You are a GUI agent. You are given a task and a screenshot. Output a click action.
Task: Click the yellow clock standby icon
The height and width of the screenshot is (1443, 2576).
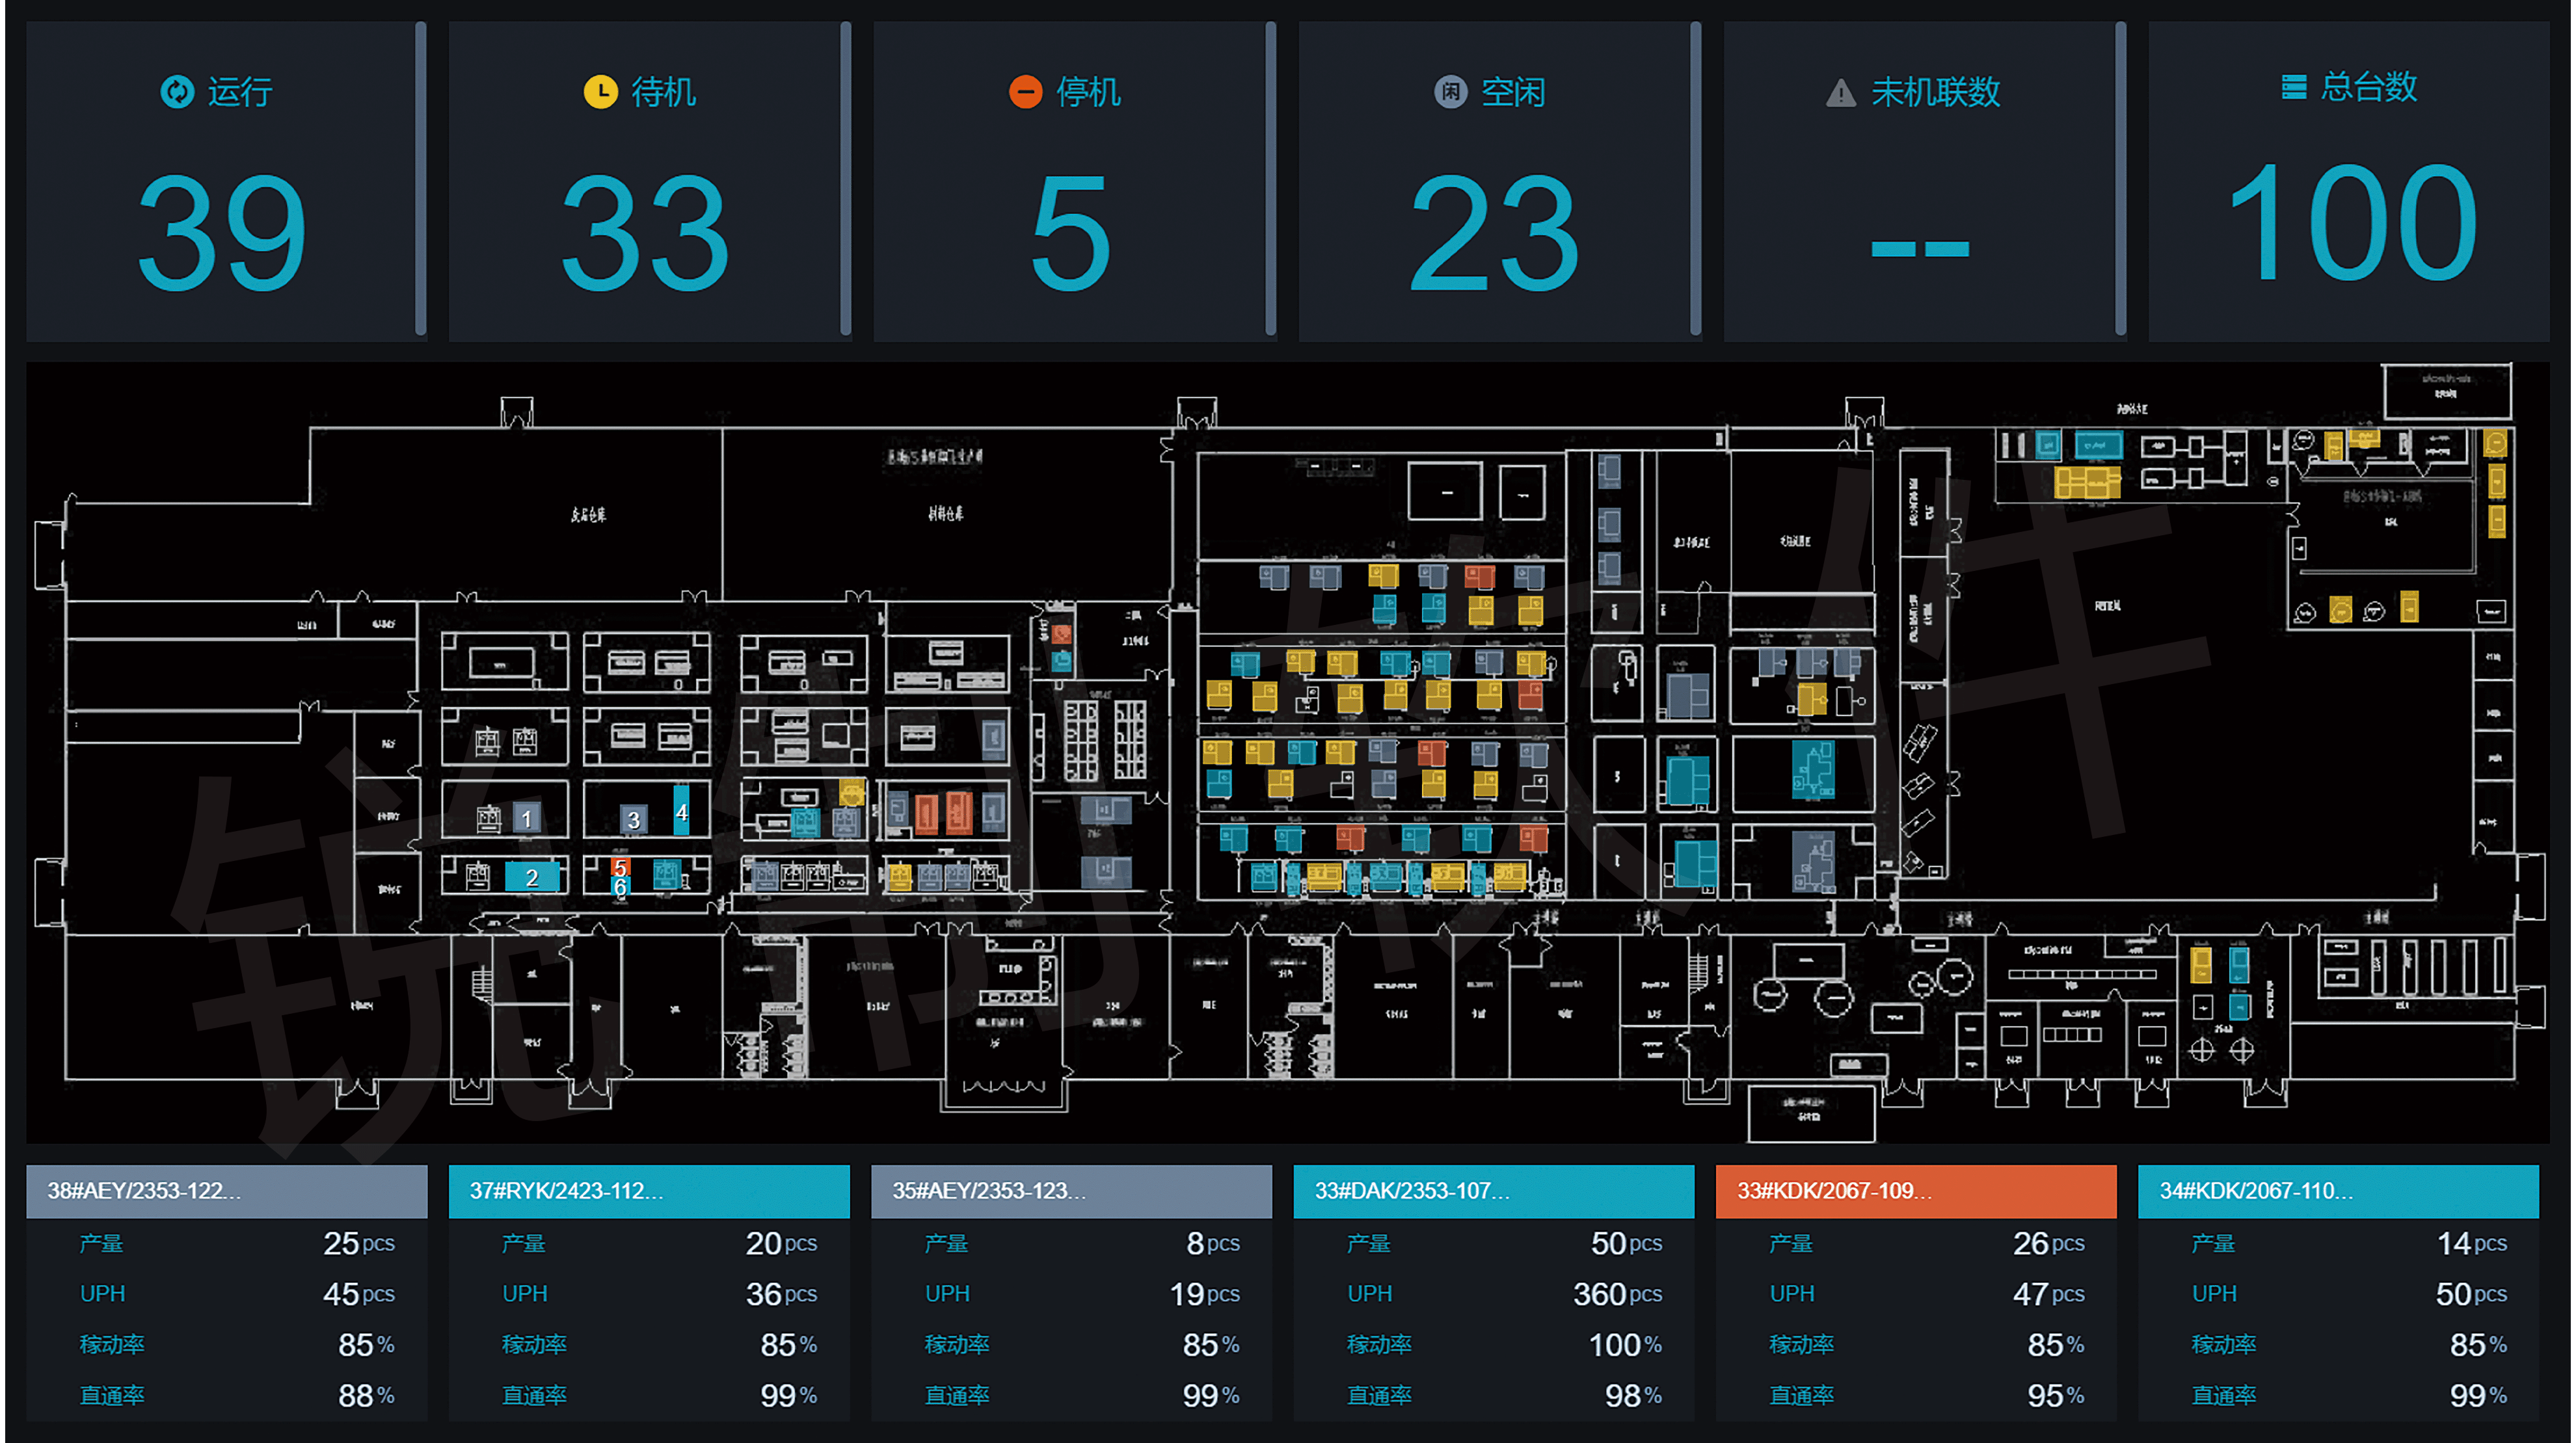600,92
